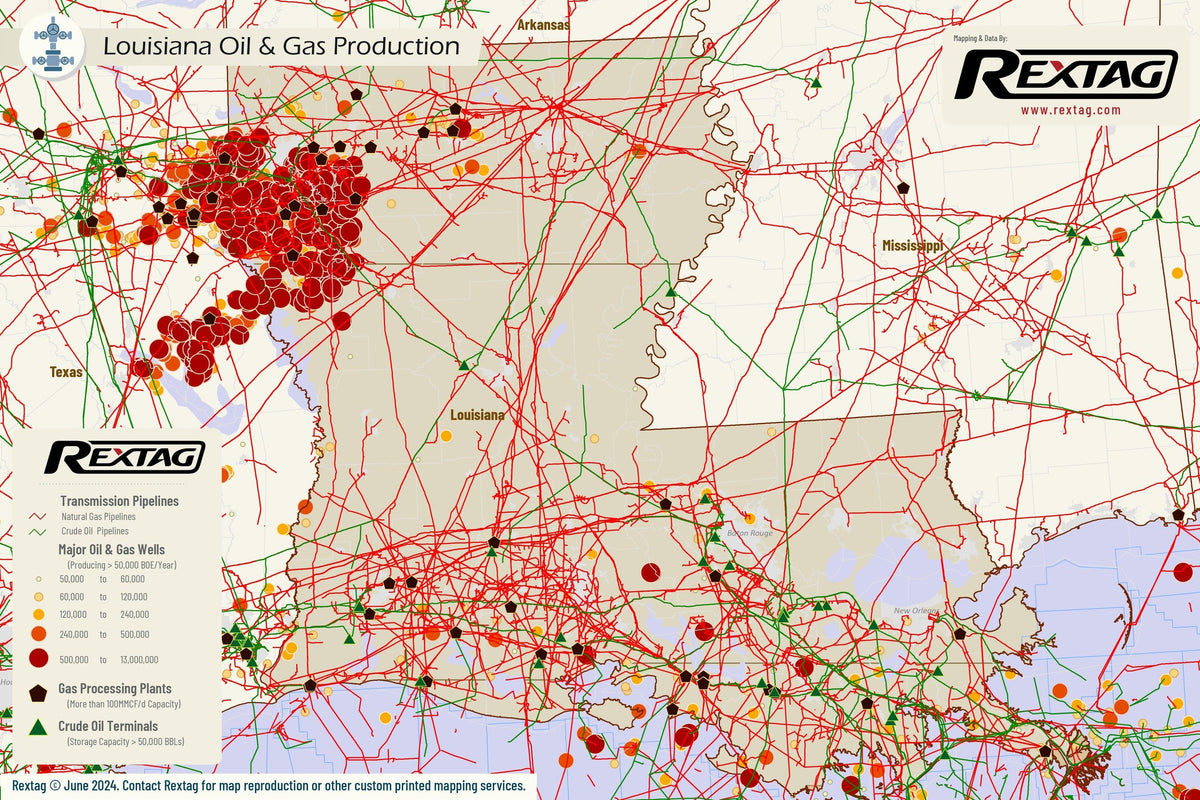This screenshot has height=800, width=1200.
Task: Click the 'Transmission Pipelines' legend heading
Action: pos(119,501)
